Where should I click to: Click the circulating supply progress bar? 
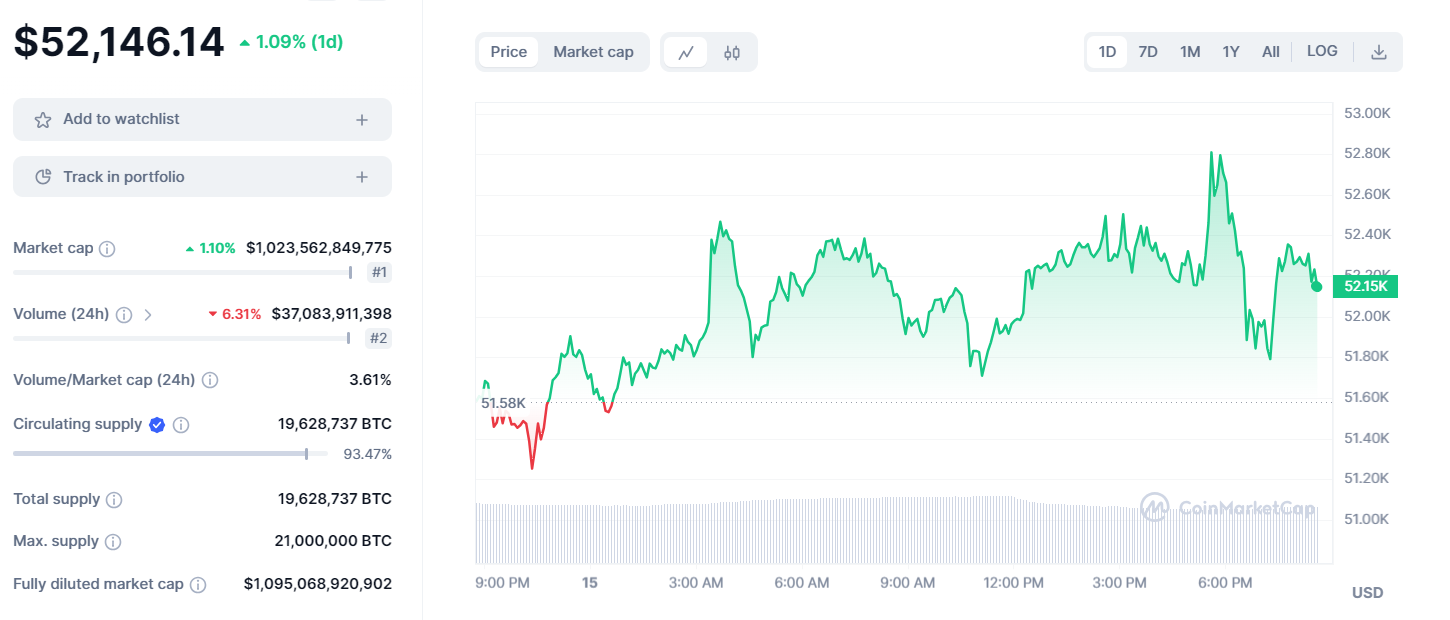pos(170,454)
